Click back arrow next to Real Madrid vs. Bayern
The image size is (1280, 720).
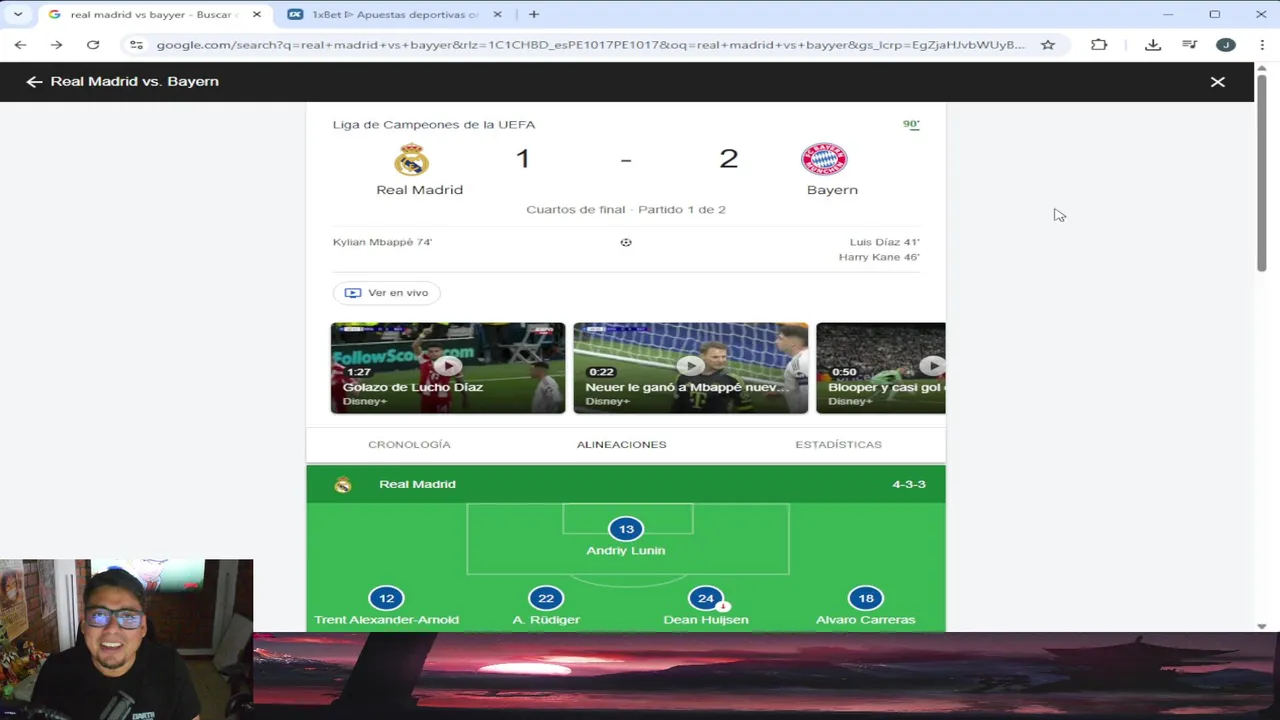(34, 82)
